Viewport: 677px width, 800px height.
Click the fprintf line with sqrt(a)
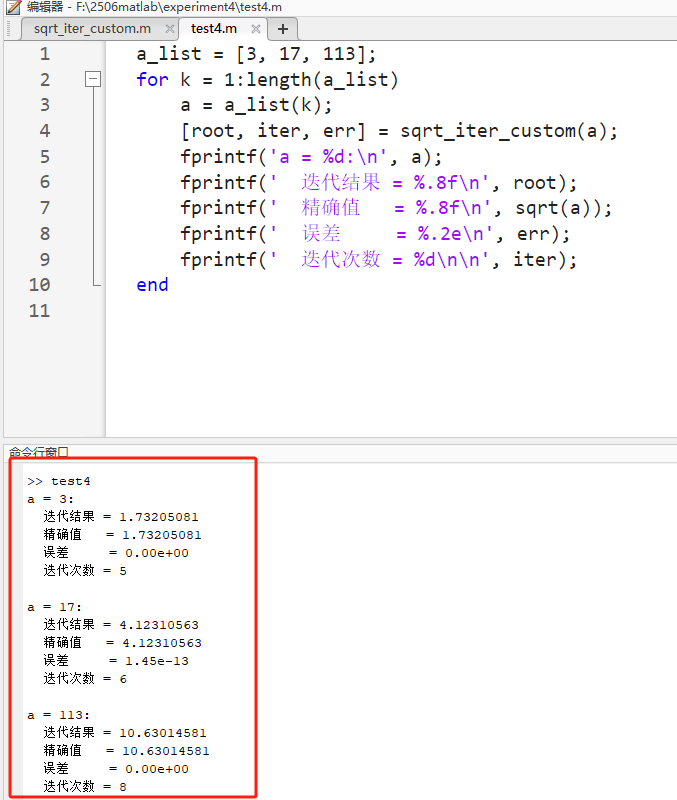click(x=396, y=208)
